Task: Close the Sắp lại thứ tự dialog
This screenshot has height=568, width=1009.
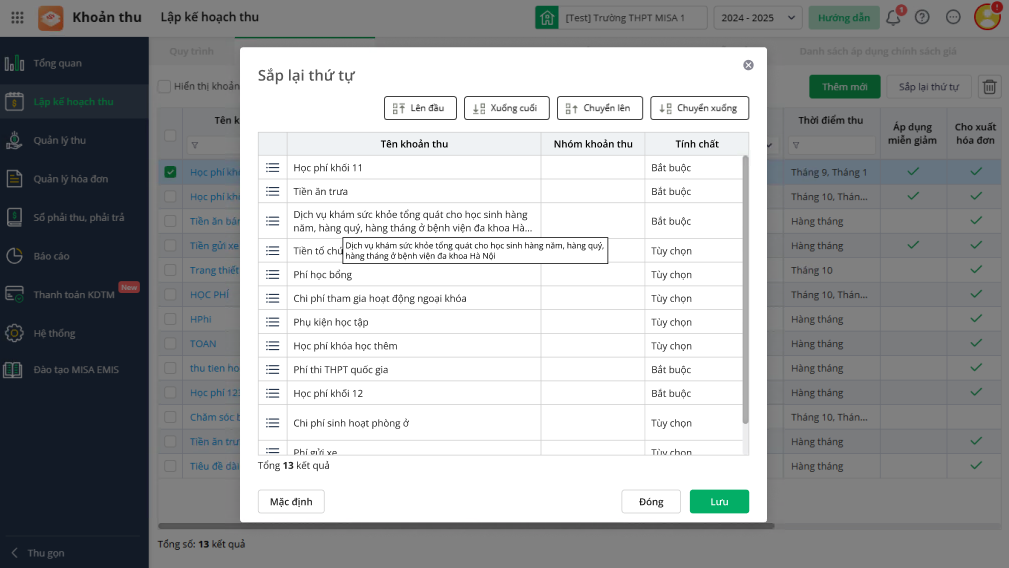Action: 748,65
